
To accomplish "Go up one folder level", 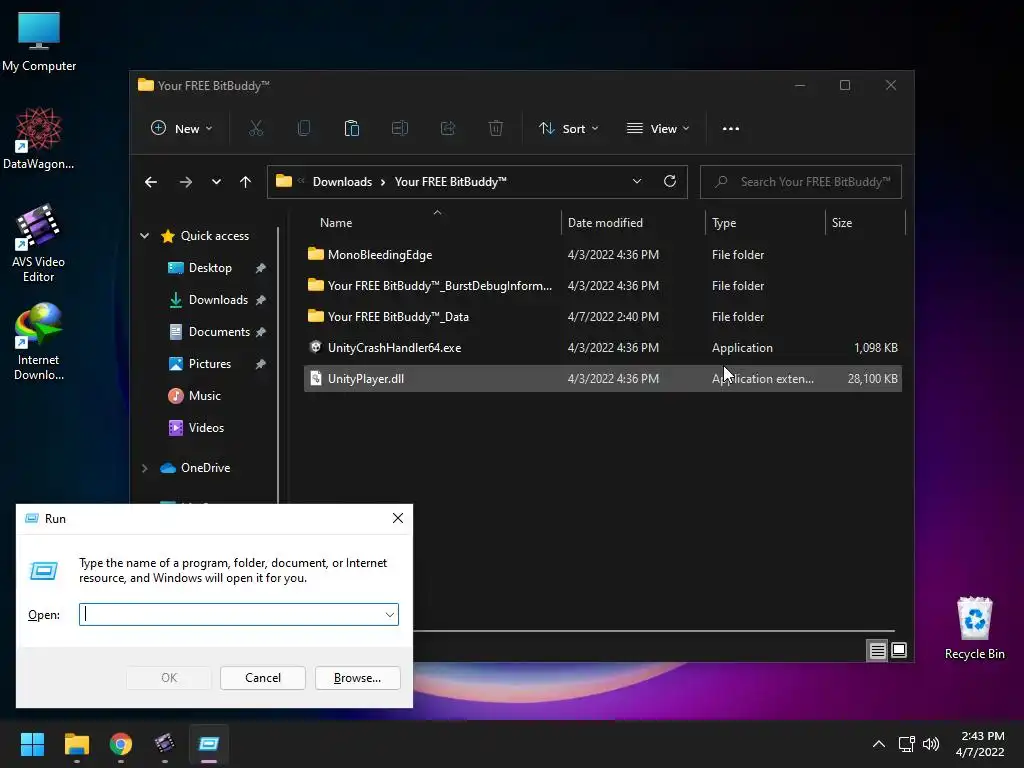I will (246, 182).
